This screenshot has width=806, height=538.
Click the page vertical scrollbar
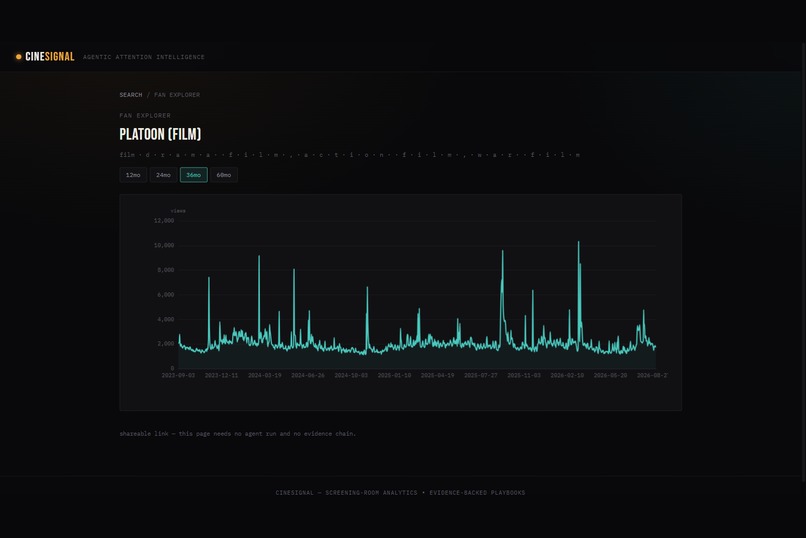click(803, 262)
